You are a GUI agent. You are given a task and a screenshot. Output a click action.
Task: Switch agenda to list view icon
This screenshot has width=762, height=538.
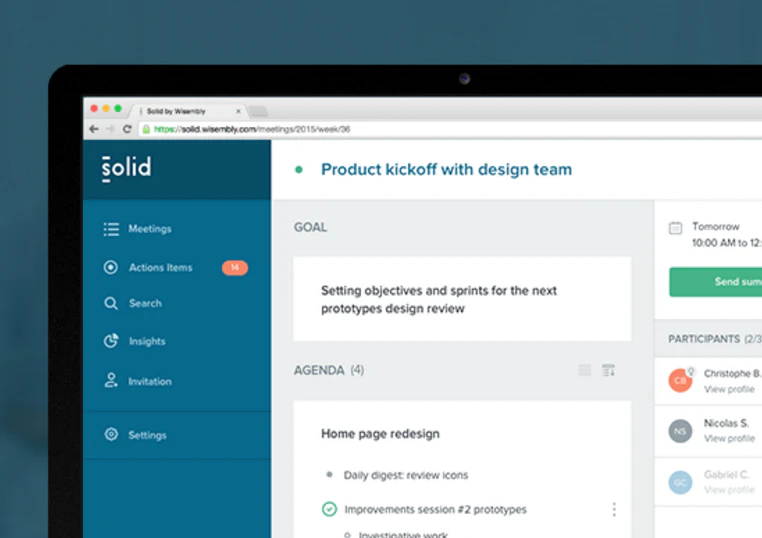point(585,370)
